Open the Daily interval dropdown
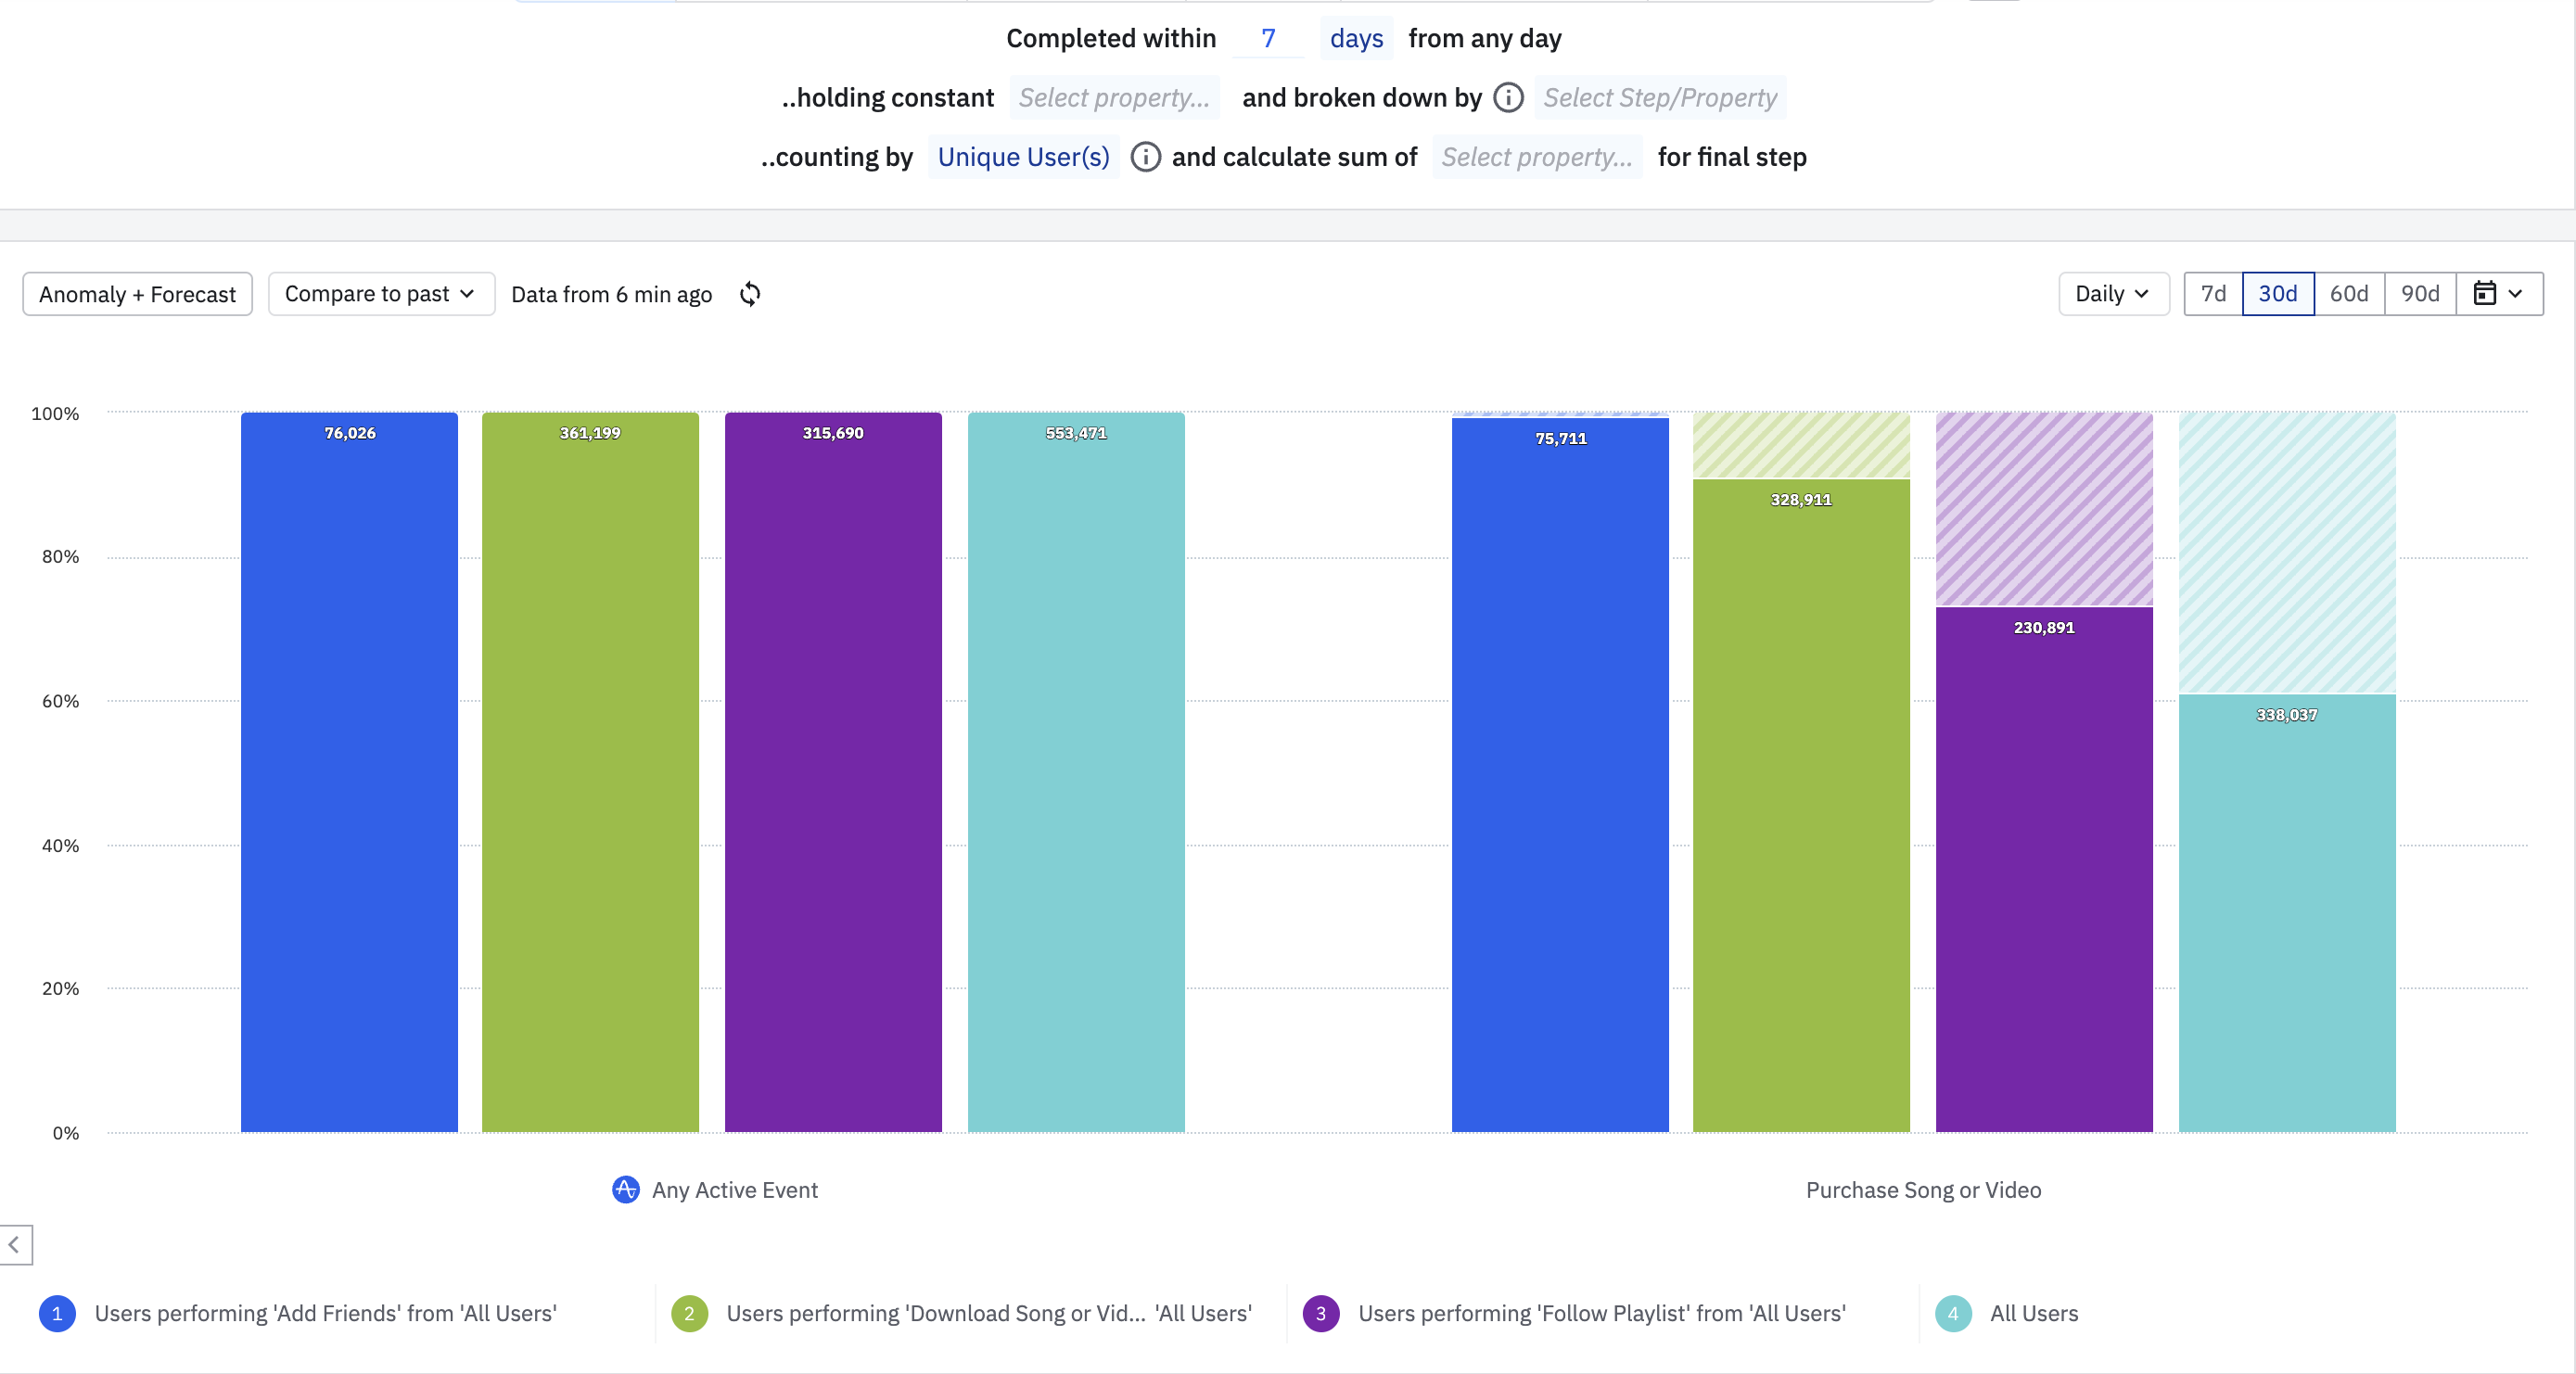2576x1374 pixels. [x=2112, y=294]
